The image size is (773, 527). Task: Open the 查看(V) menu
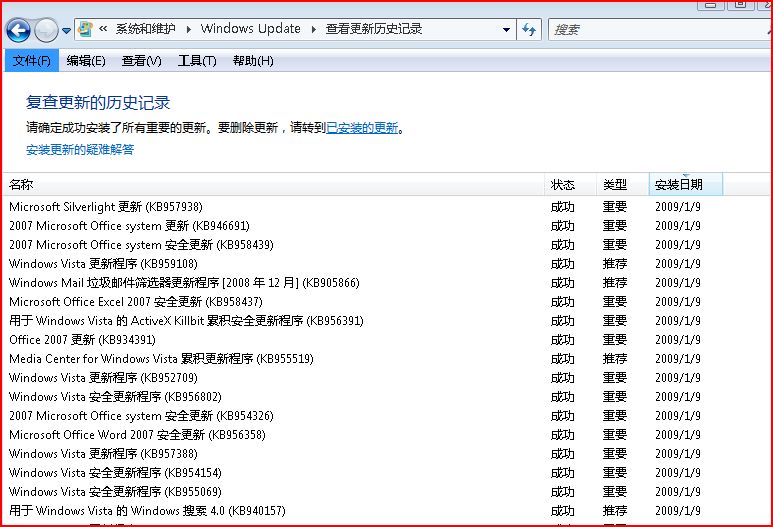141,61
